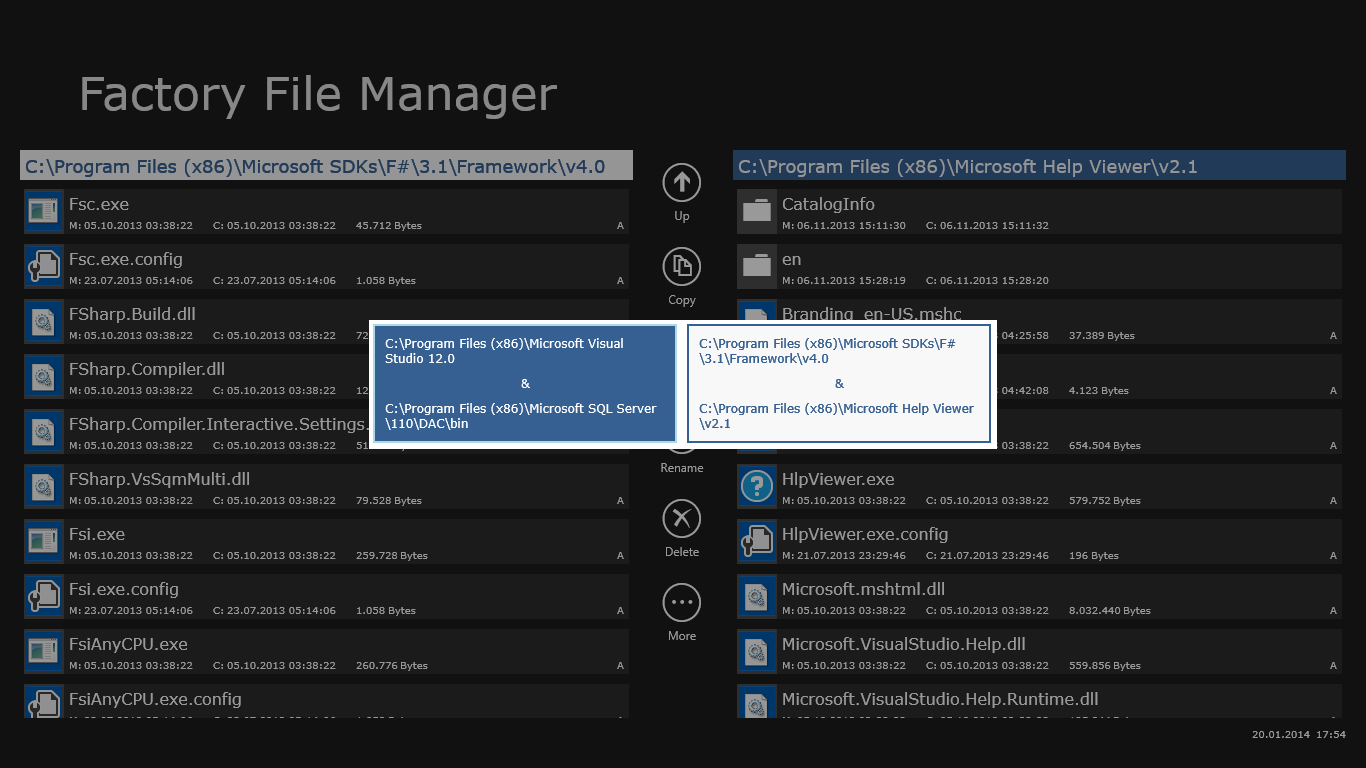Click the Fsc.exe application icon
The height and width of the screenshot is (768, 1366).
pyautogui.click(x=43, y=211)
